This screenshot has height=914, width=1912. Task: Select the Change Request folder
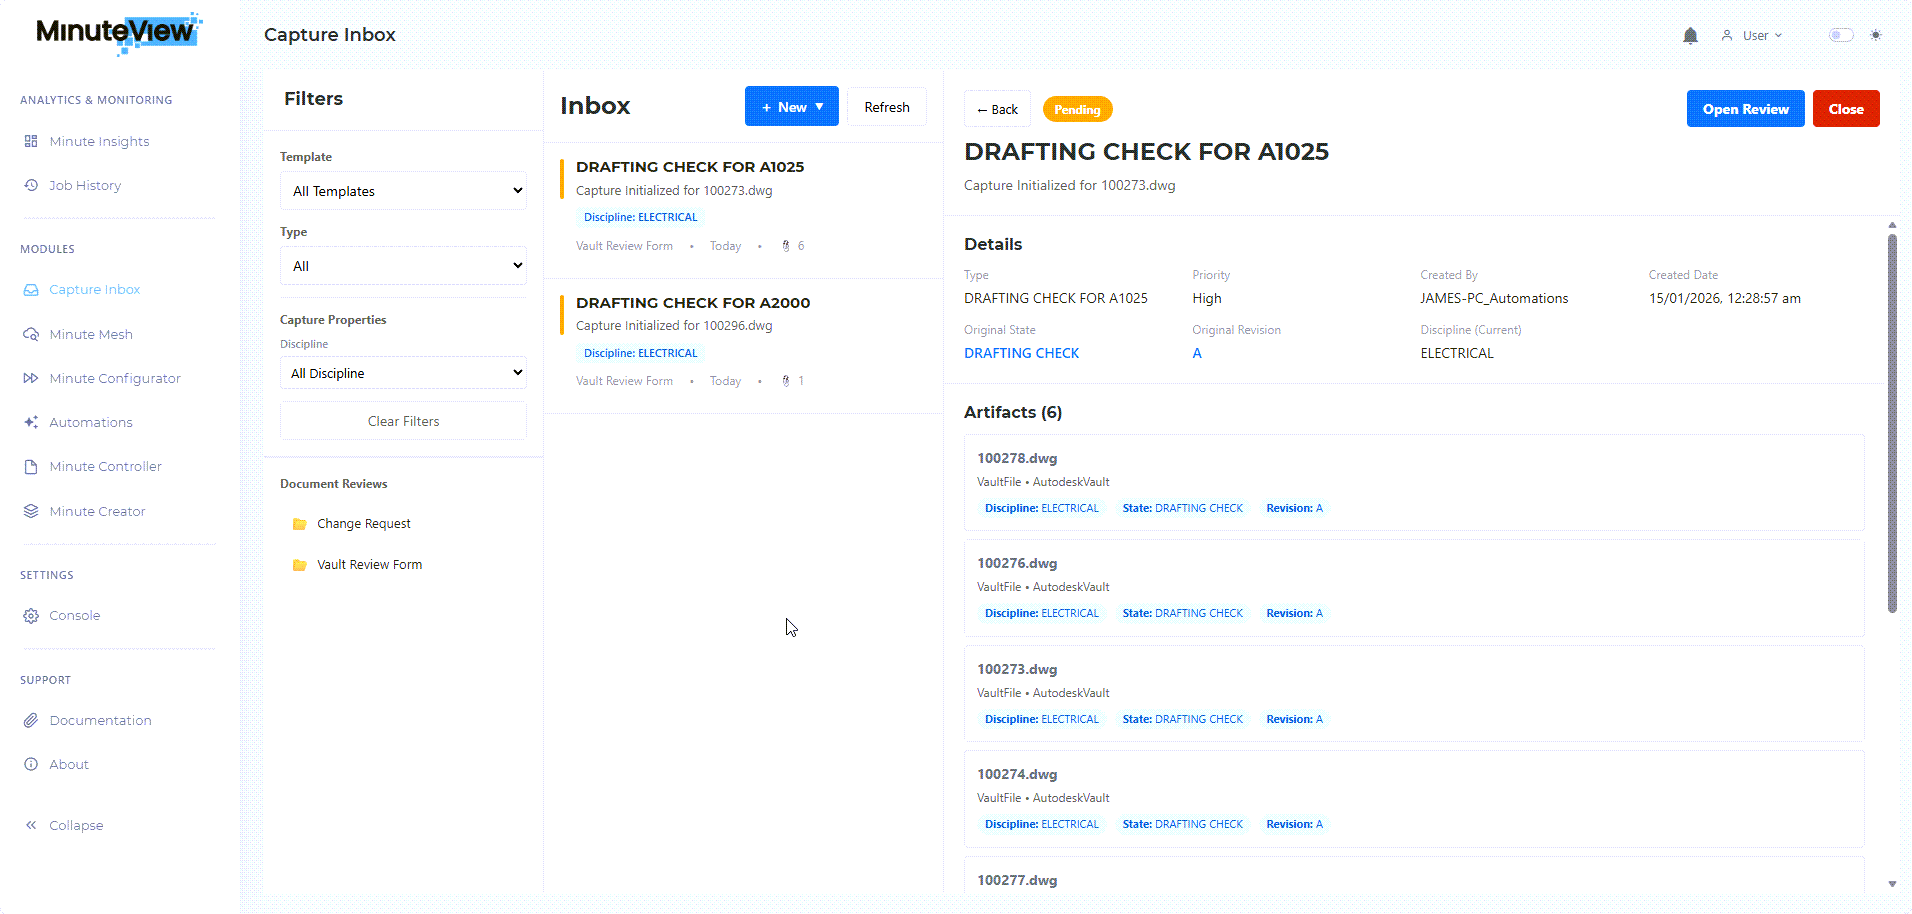pyautogui.click(x=363, y=524)
